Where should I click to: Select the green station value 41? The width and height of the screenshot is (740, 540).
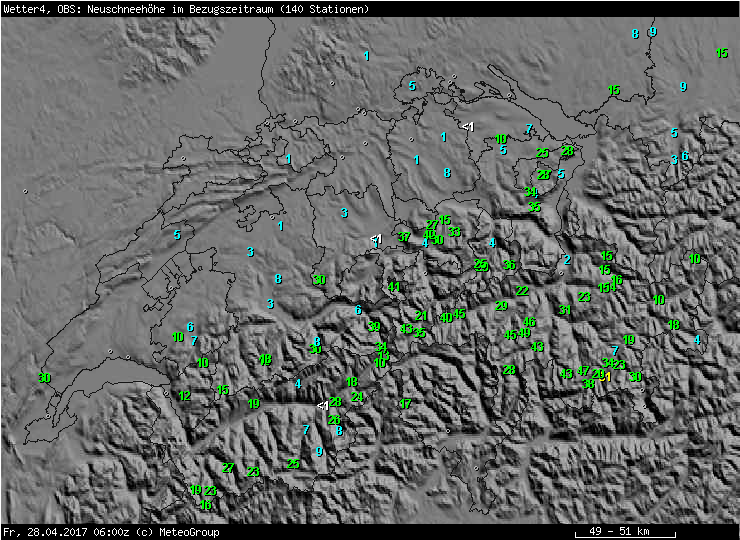coord(394,287)
